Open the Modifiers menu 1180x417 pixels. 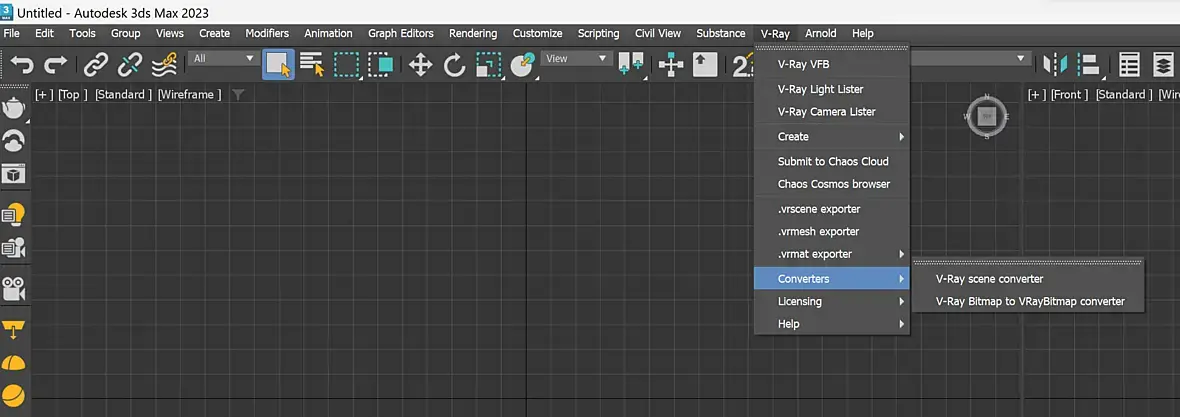click(x=267, y=33)
